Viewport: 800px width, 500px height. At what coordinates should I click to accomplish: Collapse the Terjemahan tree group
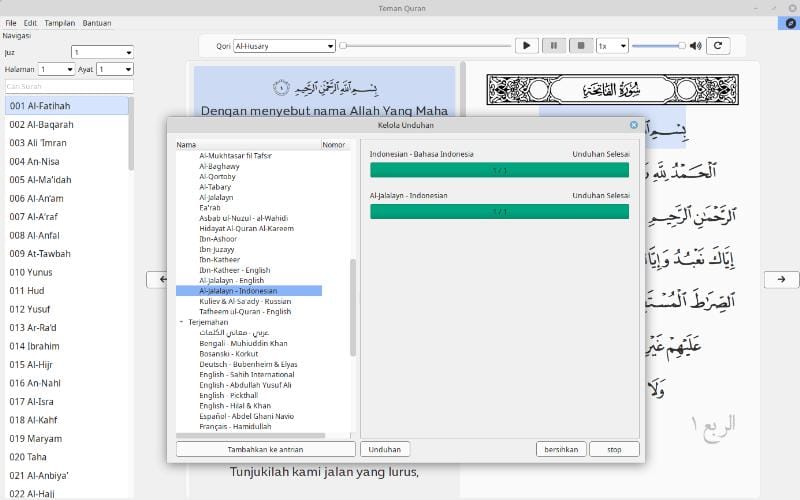[x=182, y=322]
